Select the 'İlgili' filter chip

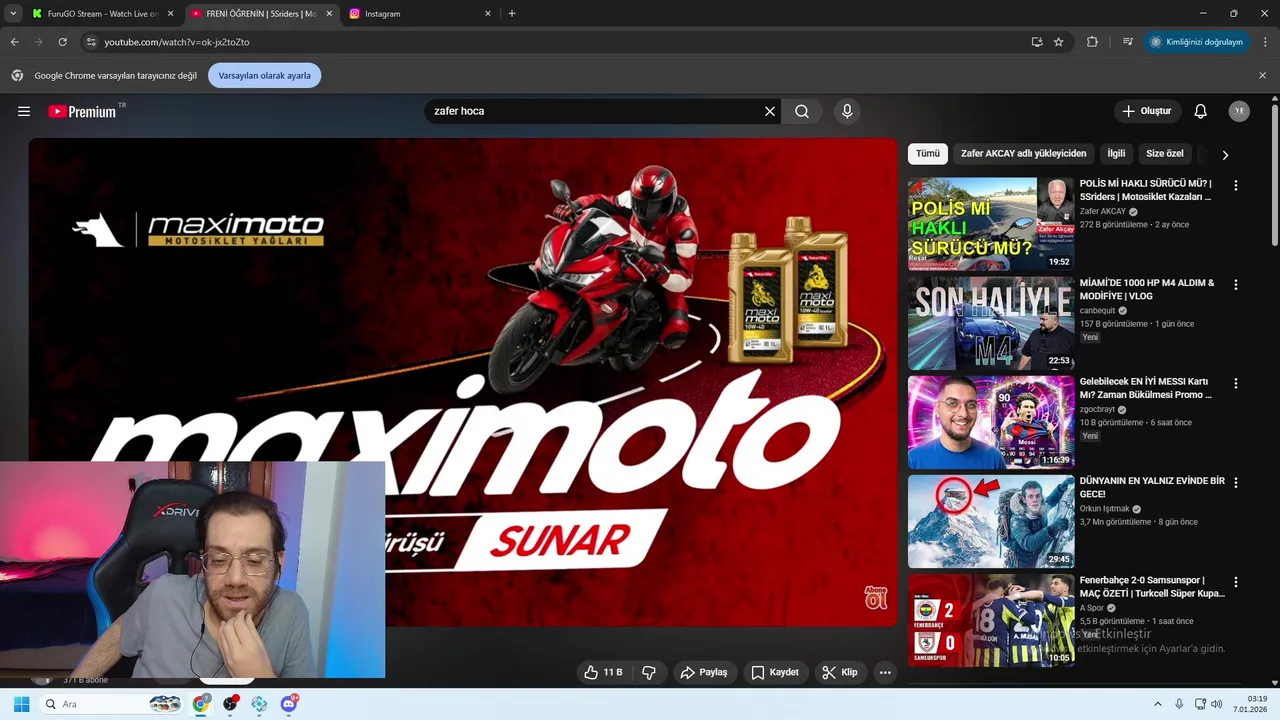[1116, 154]
